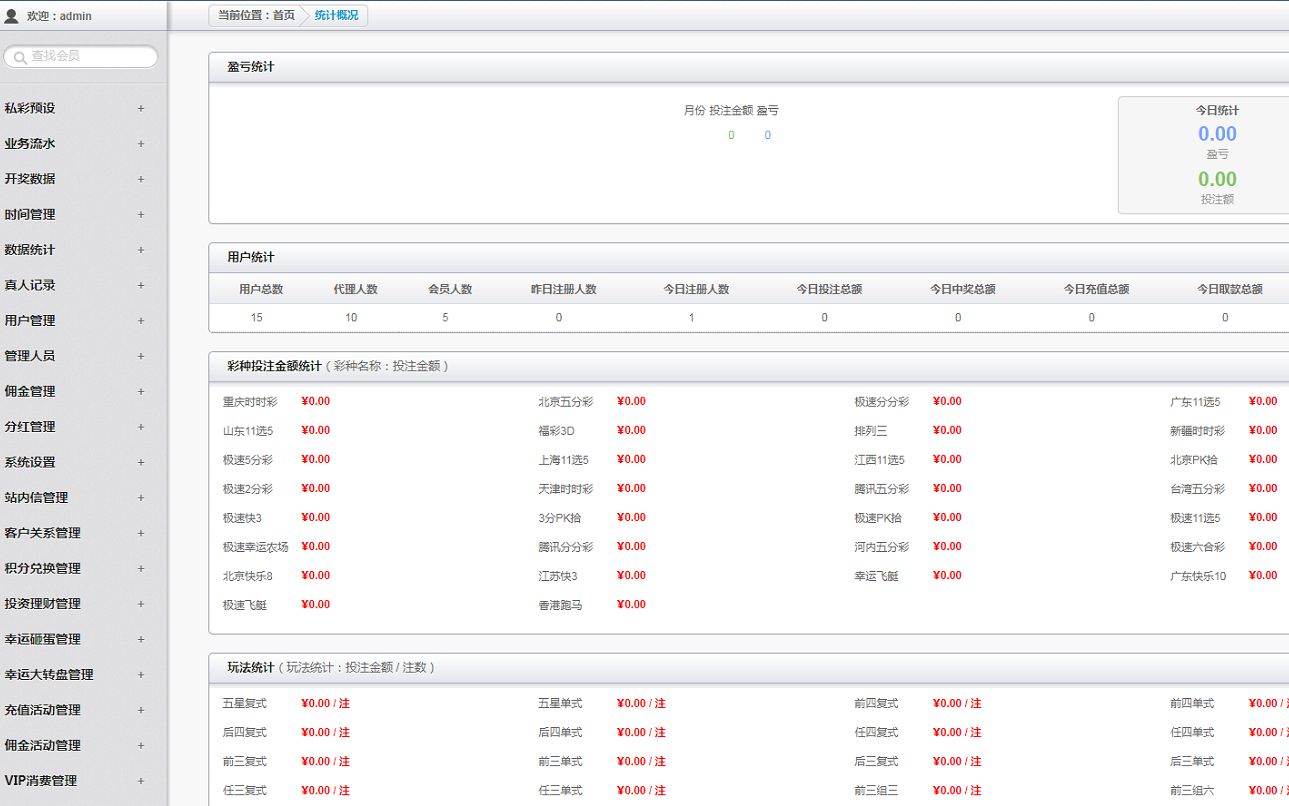Image resolution: width=1289 pixels, height=806 pixels.
Task: Click the 福彩3D lottery label
Action: (x=557, y=431)
